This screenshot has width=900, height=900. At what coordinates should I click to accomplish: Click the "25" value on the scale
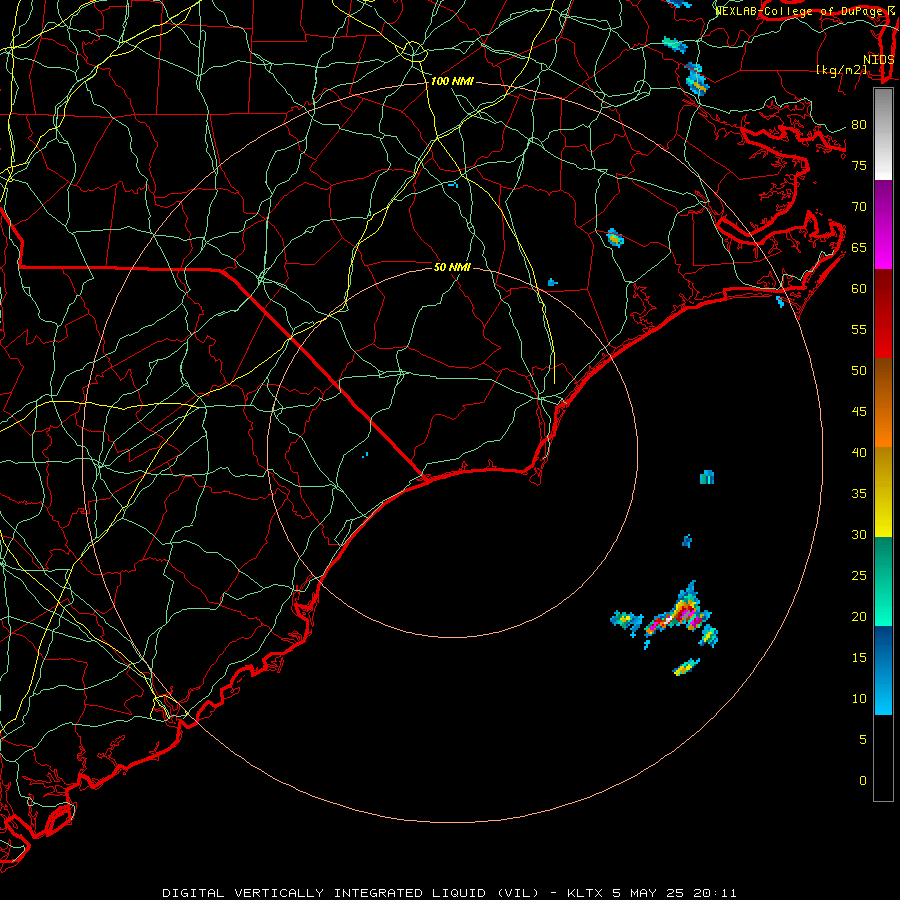859,576
